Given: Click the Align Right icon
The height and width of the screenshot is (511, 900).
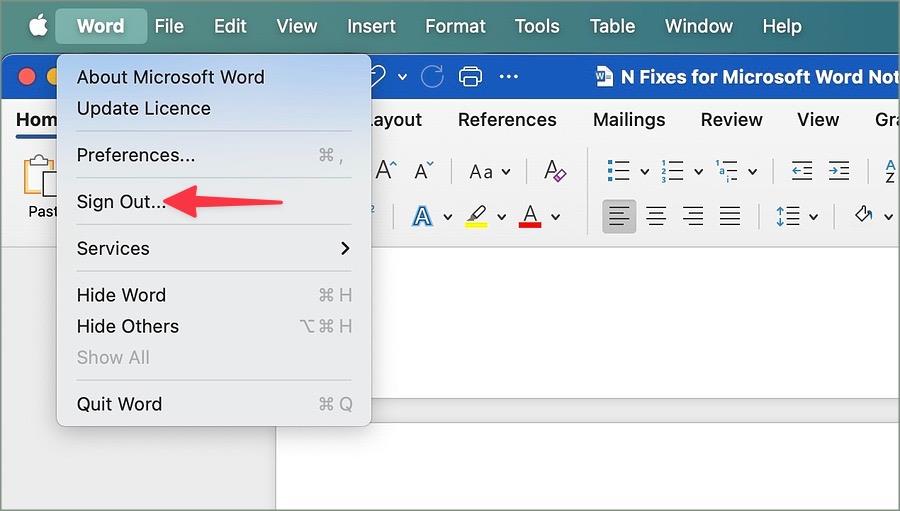Looking at the screenshot, I should [x=693, y=216].
